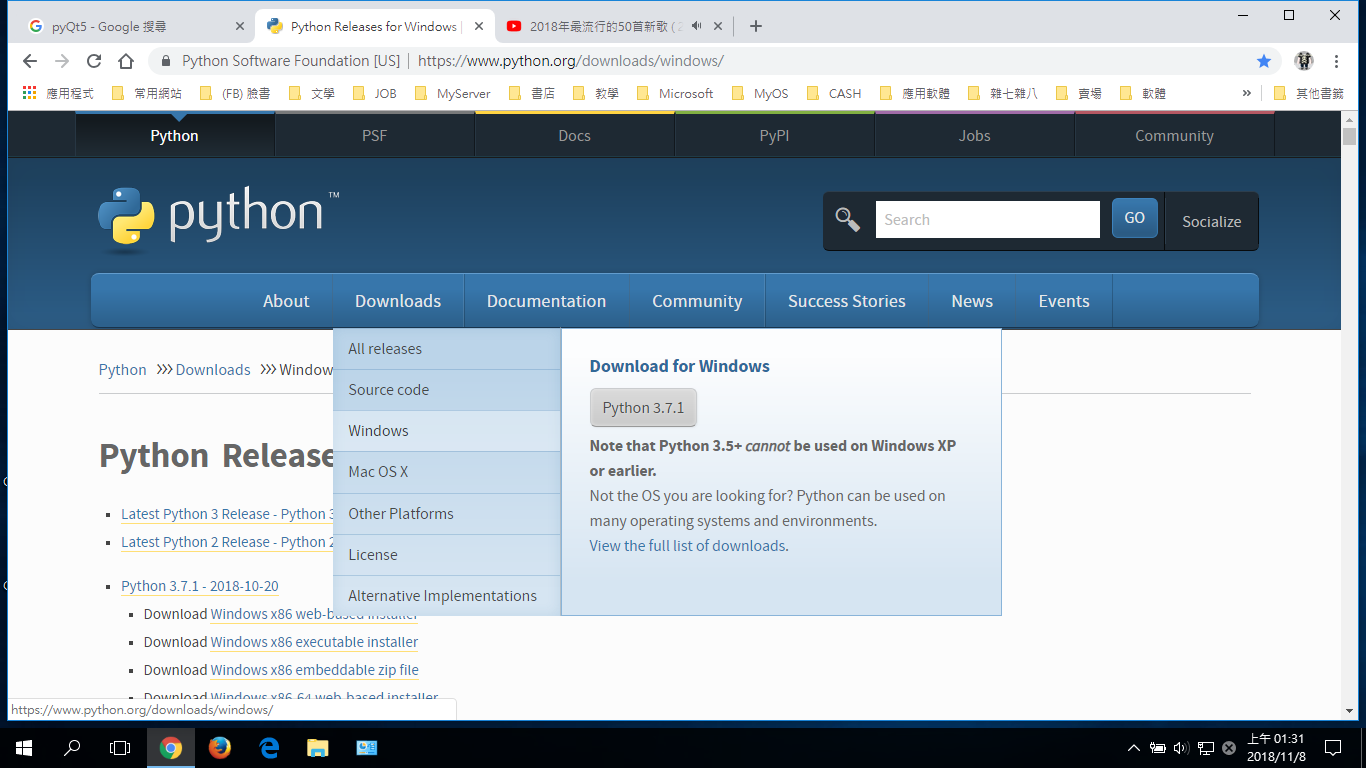Click the address bar URL
This screenshot has height=768, width=1366.
pyautogui.click(x=570, y=61)
